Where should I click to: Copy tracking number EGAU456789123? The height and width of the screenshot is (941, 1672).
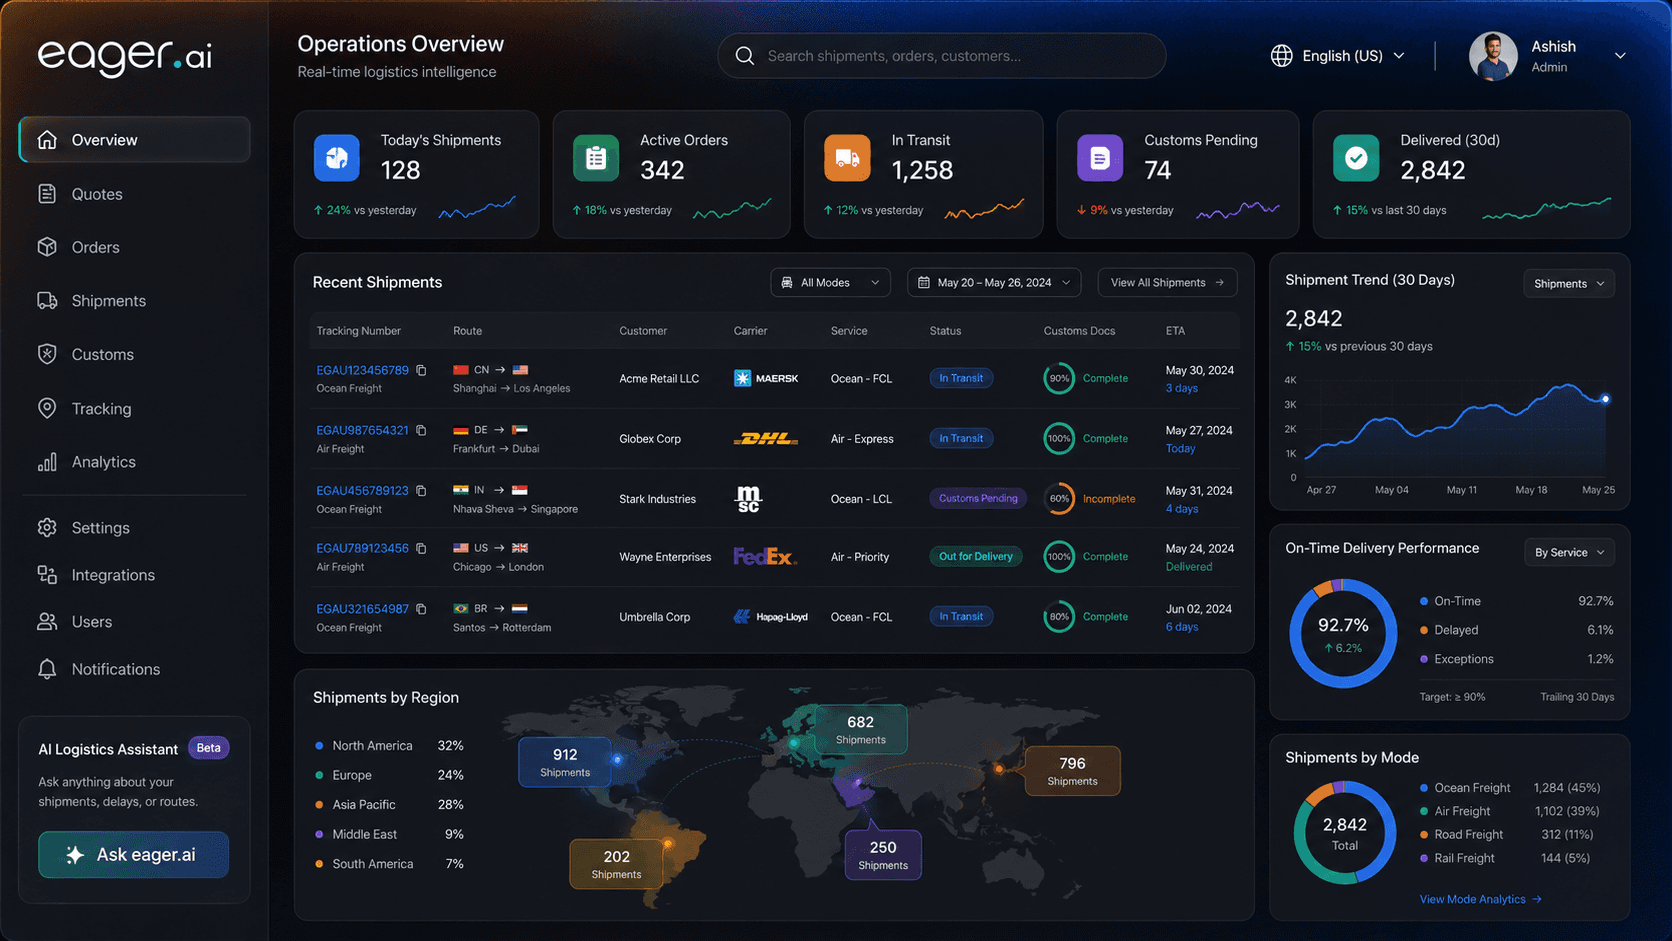coord(422,491)
